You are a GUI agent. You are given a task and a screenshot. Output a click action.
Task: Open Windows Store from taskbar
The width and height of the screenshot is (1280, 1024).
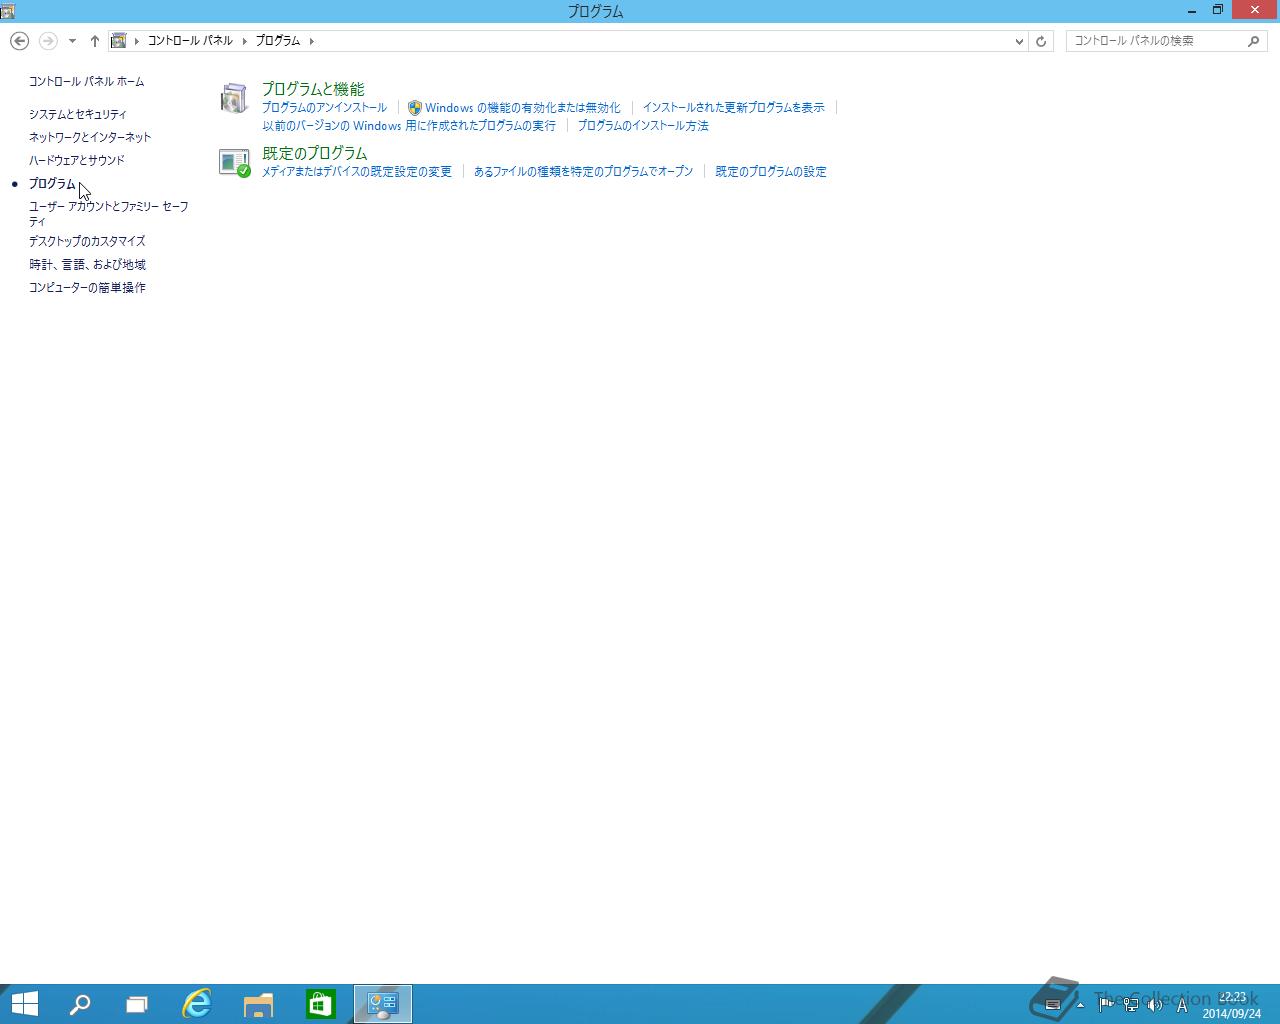click(x=321, y=1004)
